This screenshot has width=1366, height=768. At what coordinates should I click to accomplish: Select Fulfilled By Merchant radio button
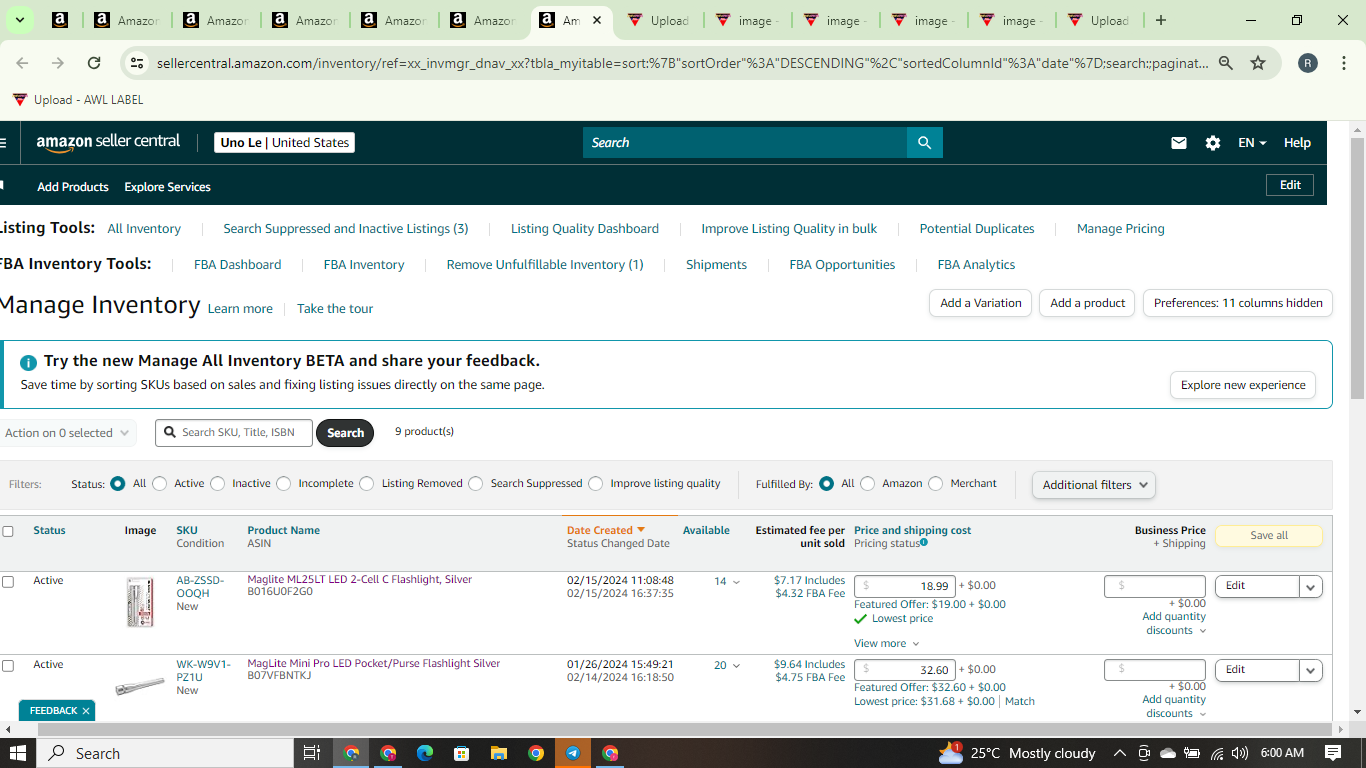click(936, 484)
